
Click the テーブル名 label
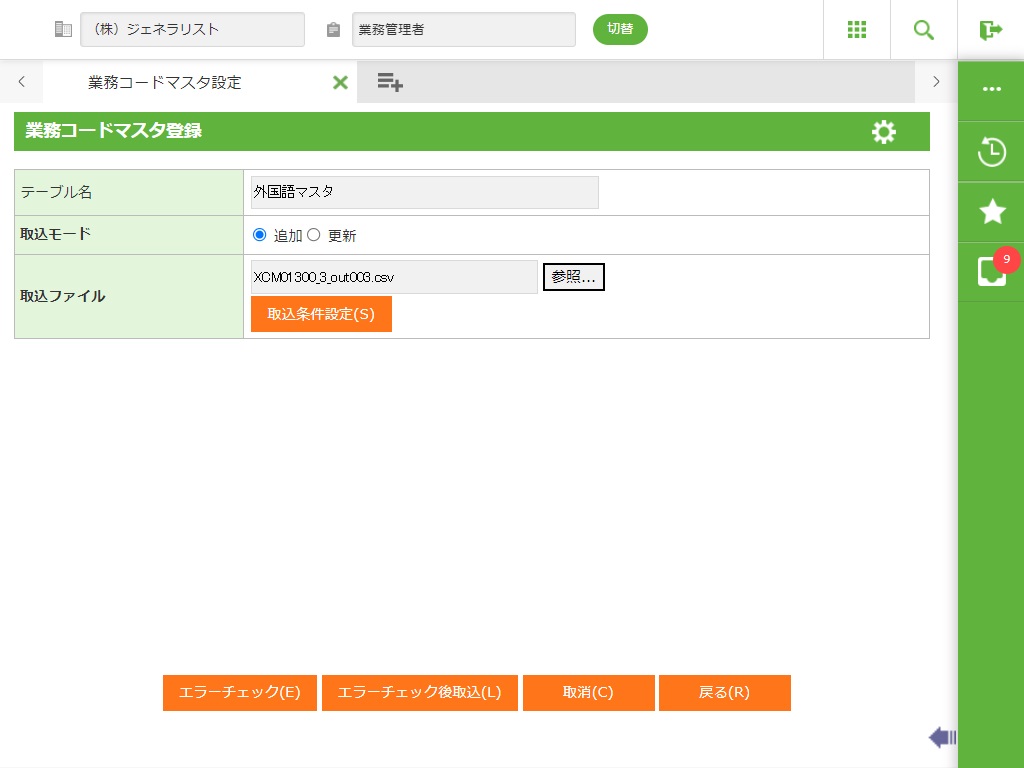[56, 192]
